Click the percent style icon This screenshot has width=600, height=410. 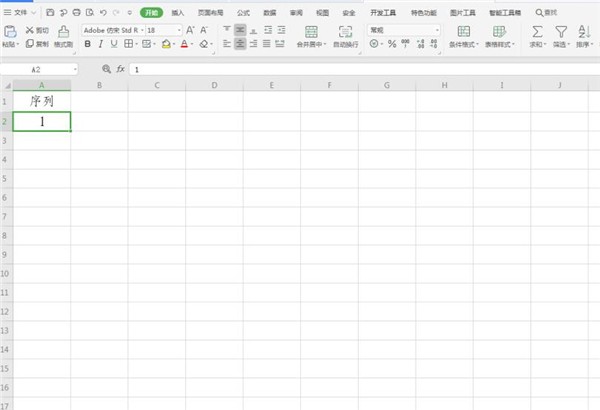[390, 44]
